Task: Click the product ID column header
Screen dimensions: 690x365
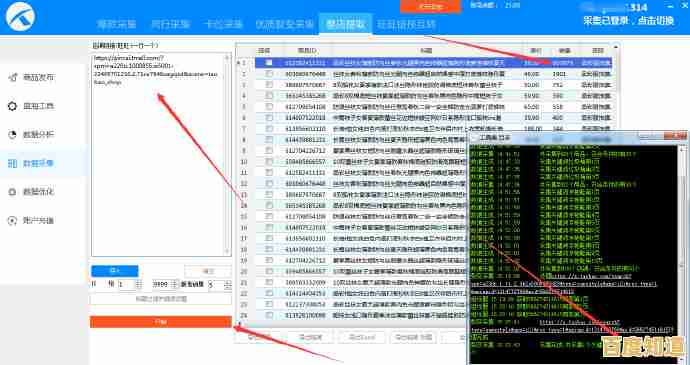Action: [307, 51]
